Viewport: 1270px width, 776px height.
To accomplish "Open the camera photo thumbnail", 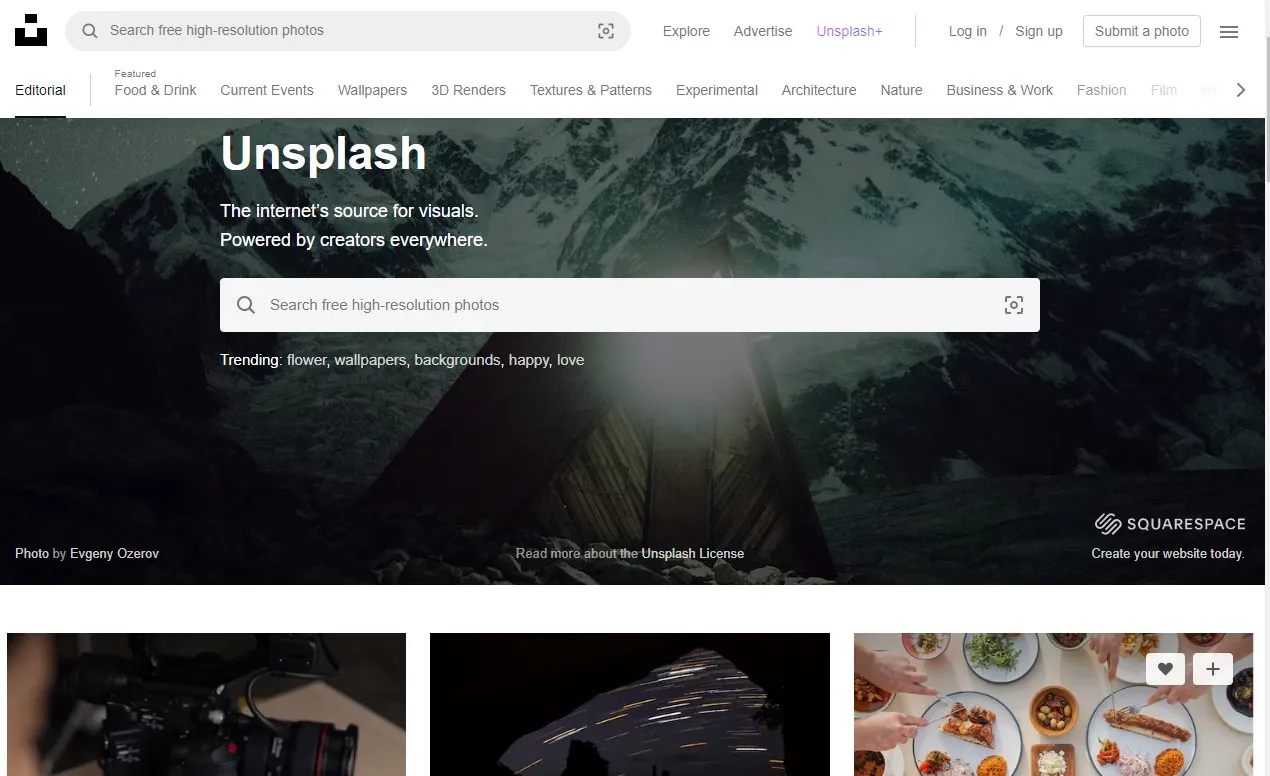I will 206,704.
